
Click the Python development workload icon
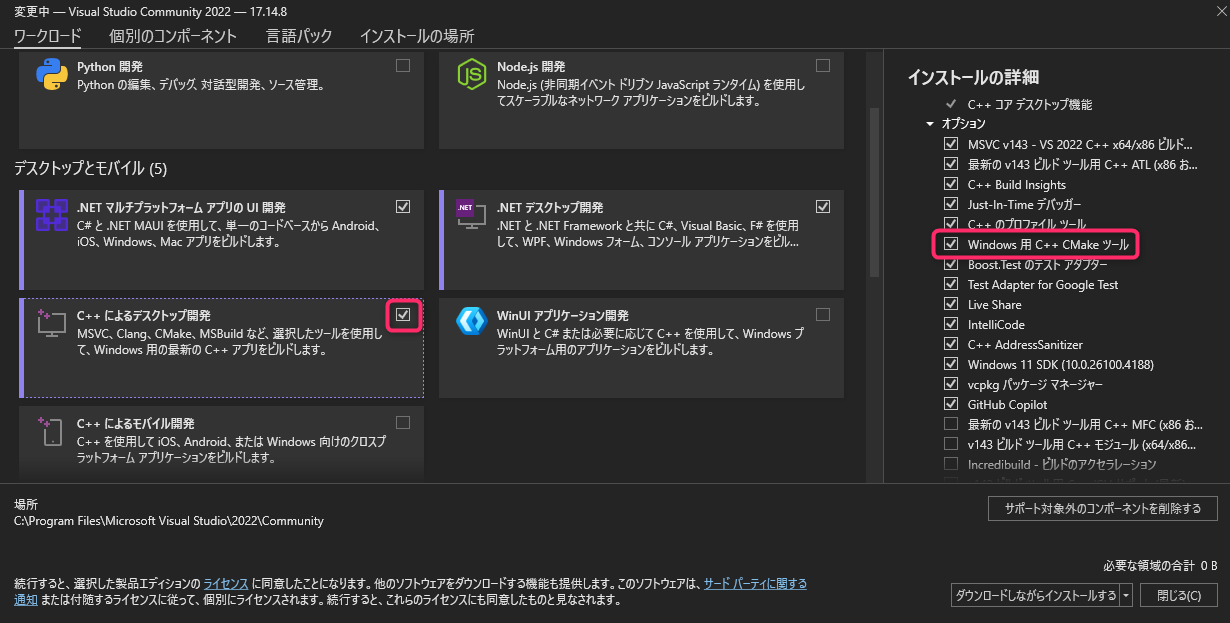click(51, 75)
